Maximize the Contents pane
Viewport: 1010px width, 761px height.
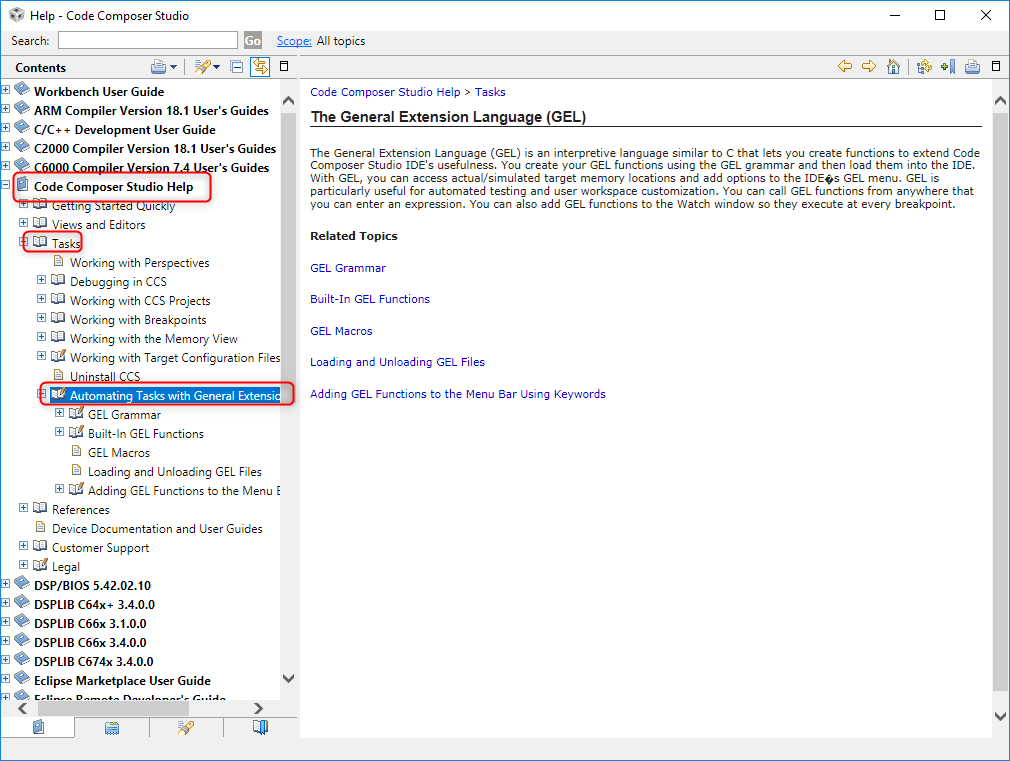click(x=283, y=66)
